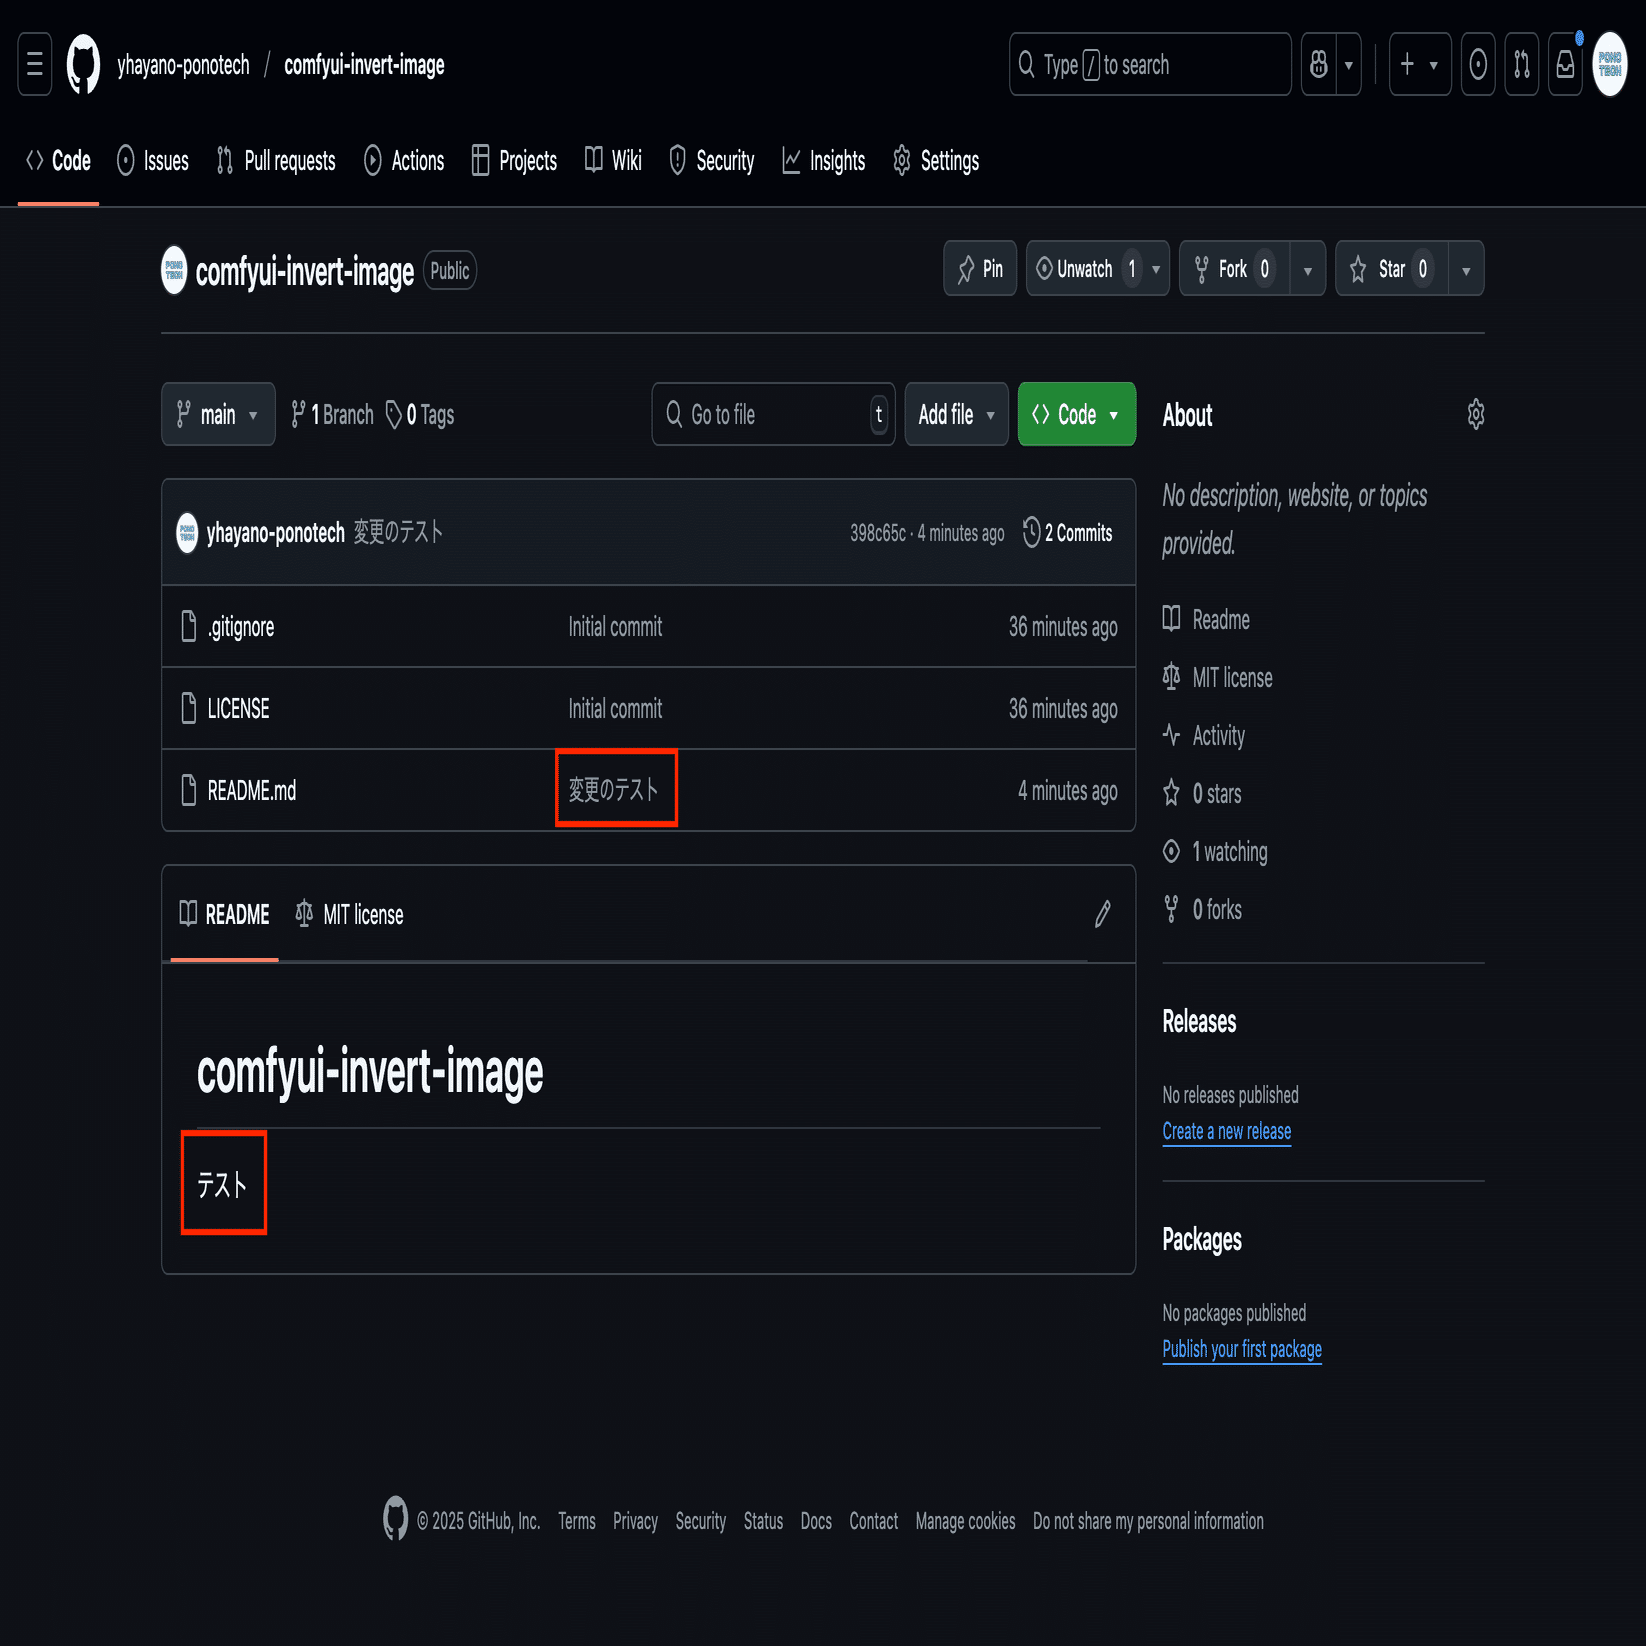The image size is (1646, 1646).
Task: Expand the Add file dropdown
Action: pyautogui.click(x=957, y=414)
